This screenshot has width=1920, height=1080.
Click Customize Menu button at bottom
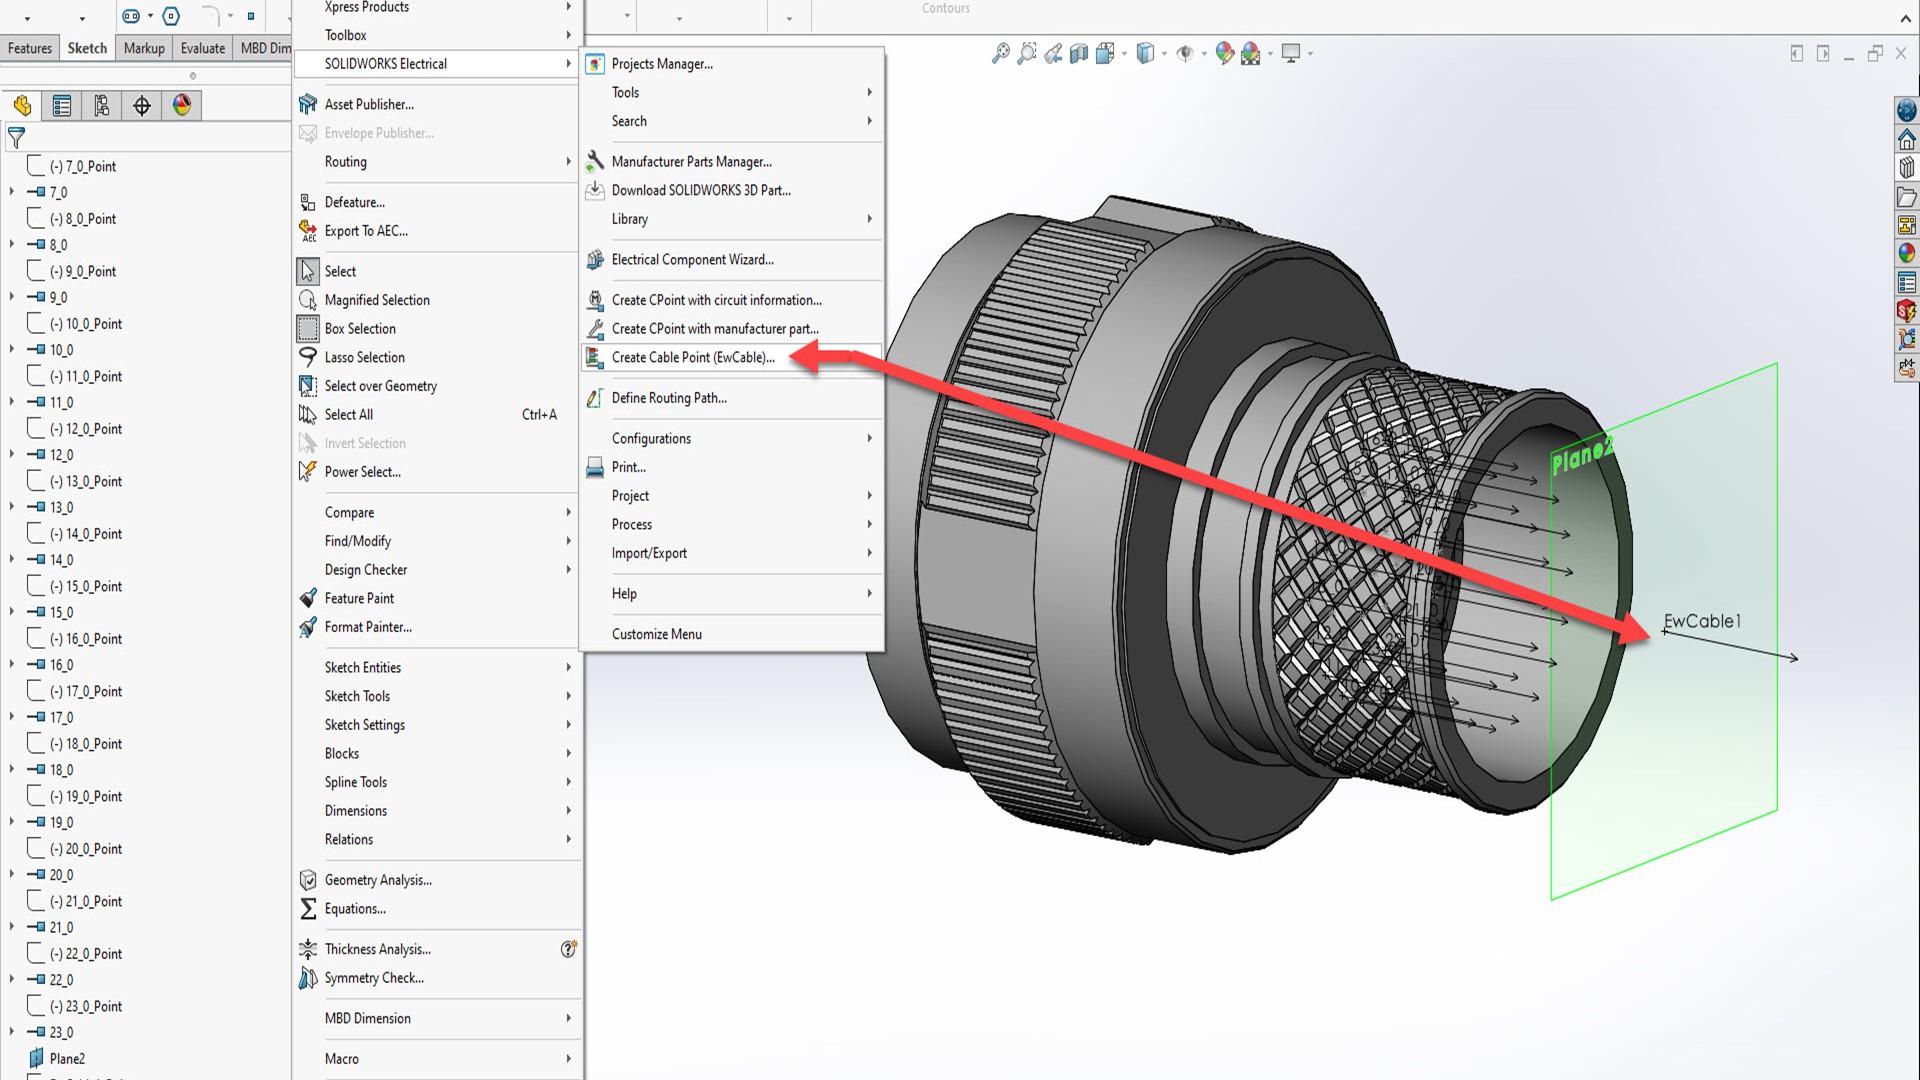pos(657,634)
